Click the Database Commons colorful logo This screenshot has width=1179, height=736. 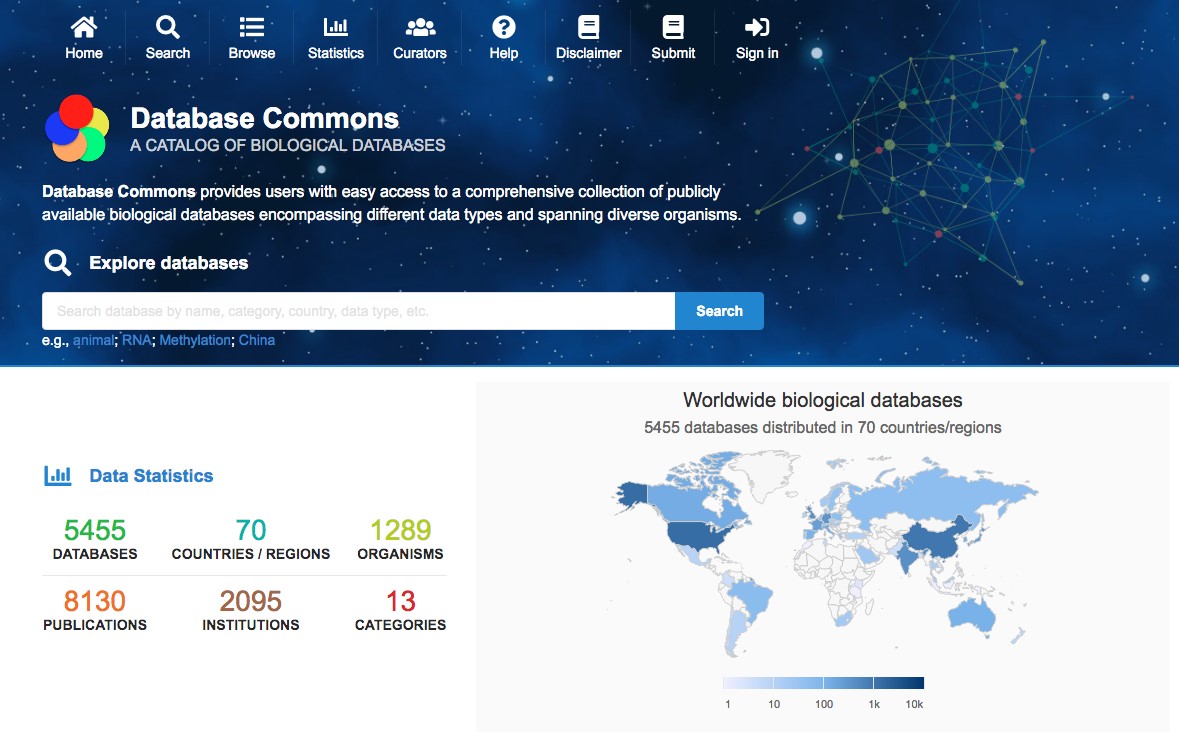77,129
